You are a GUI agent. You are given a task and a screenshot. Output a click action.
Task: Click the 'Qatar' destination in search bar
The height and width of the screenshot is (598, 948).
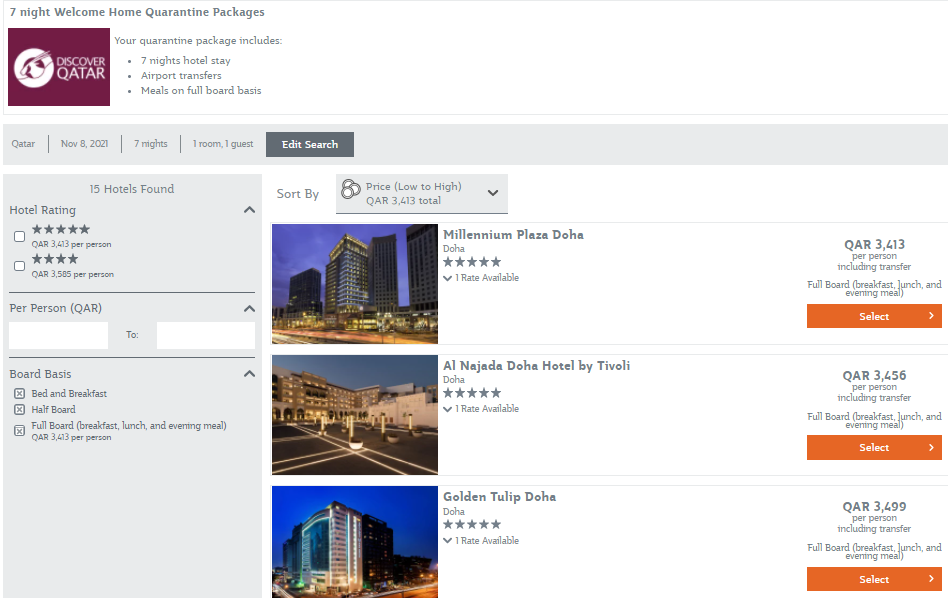[x=23, y=144]
